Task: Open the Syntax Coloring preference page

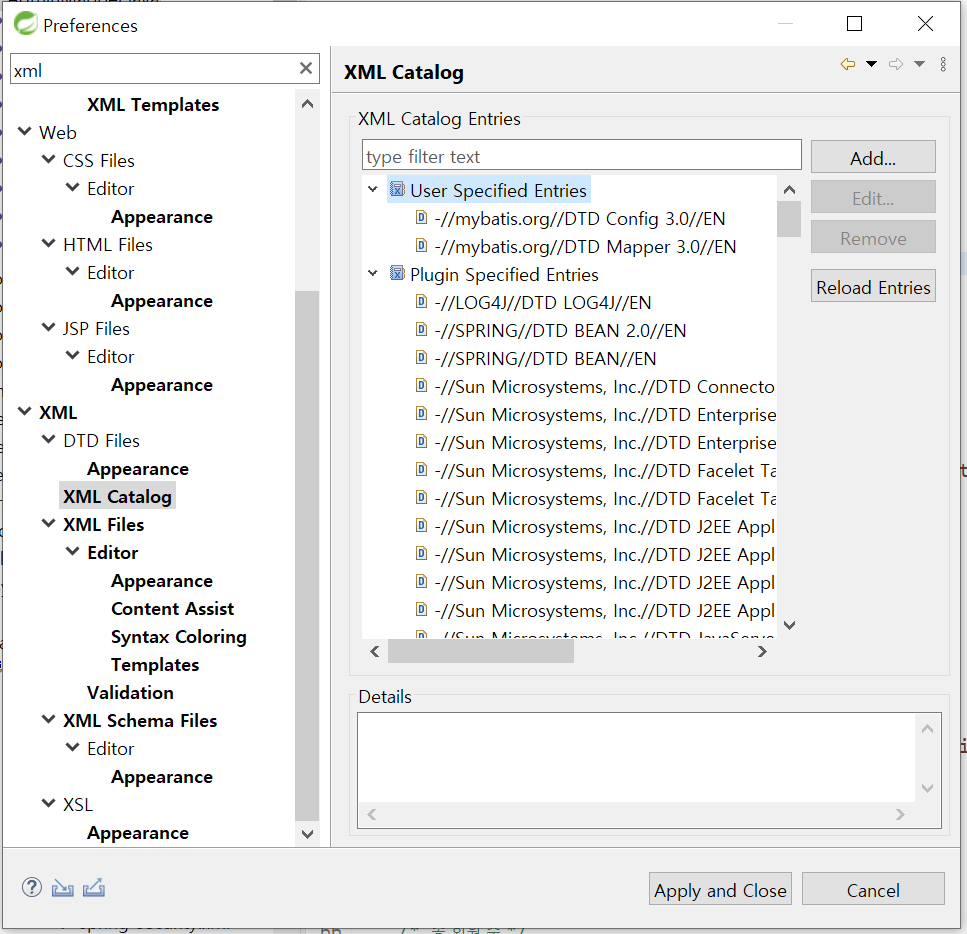Action: click(x=179, y=637)
